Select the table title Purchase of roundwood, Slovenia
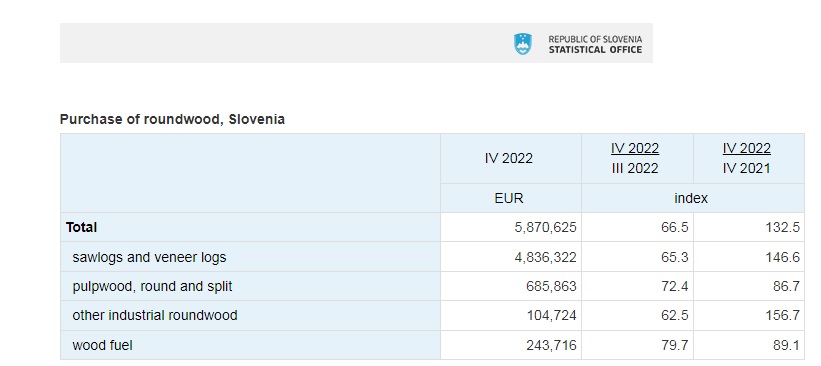This screenshot has height=366, width=821. point(172,119)
